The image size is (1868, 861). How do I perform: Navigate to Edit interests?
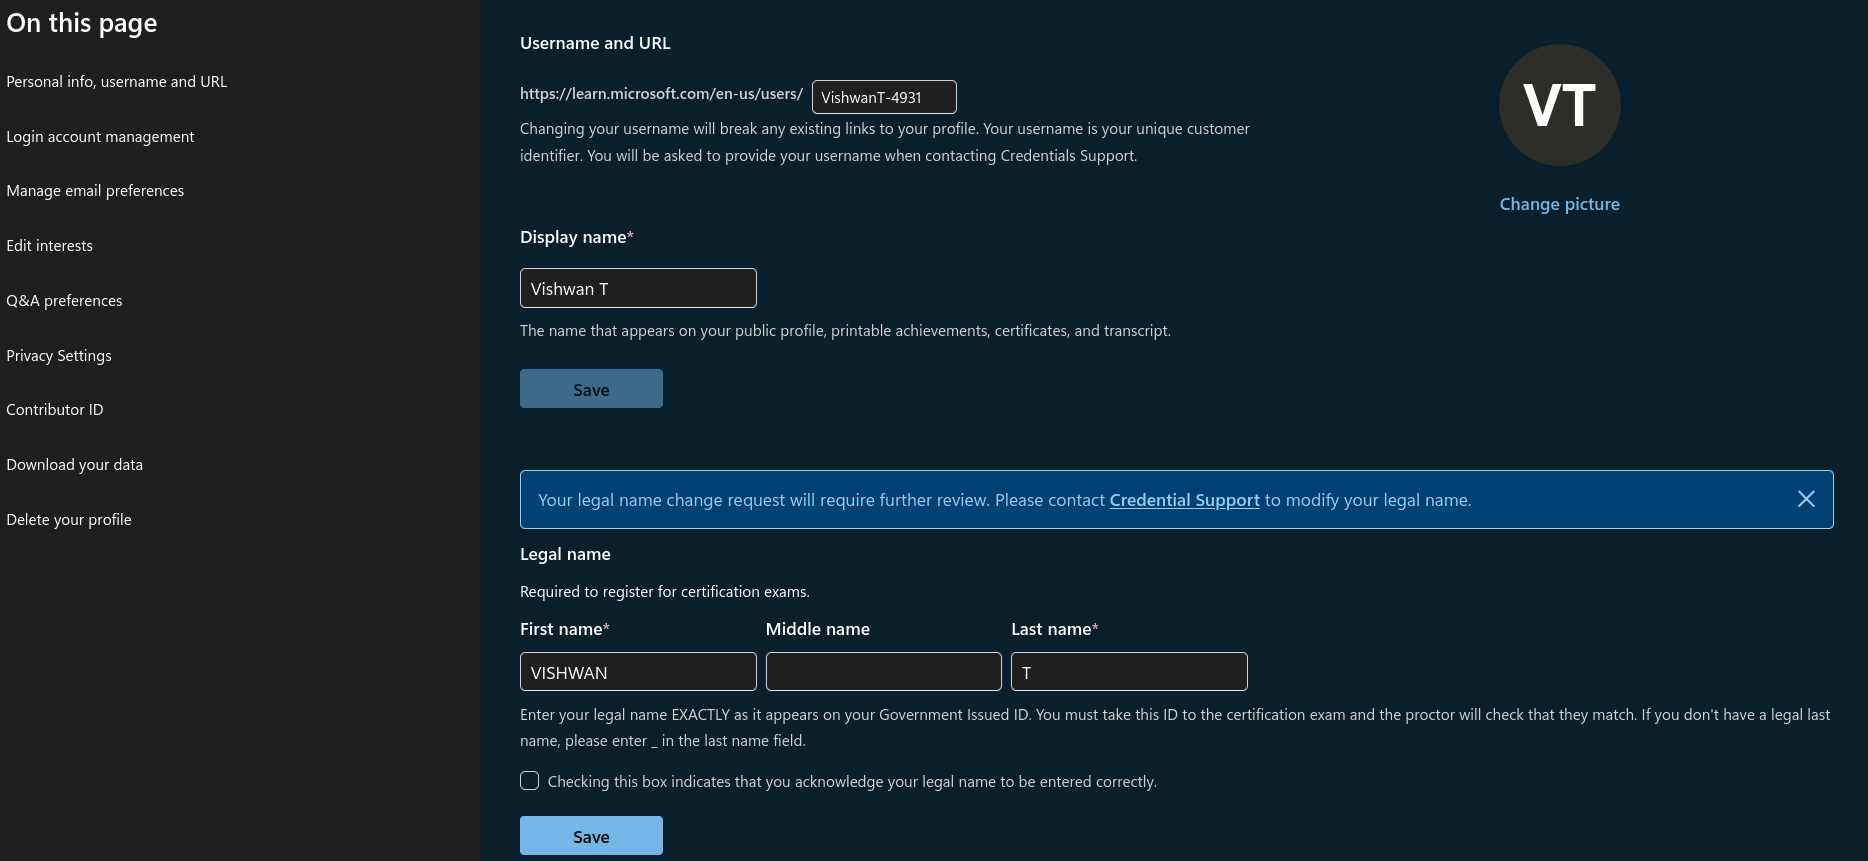50,246
